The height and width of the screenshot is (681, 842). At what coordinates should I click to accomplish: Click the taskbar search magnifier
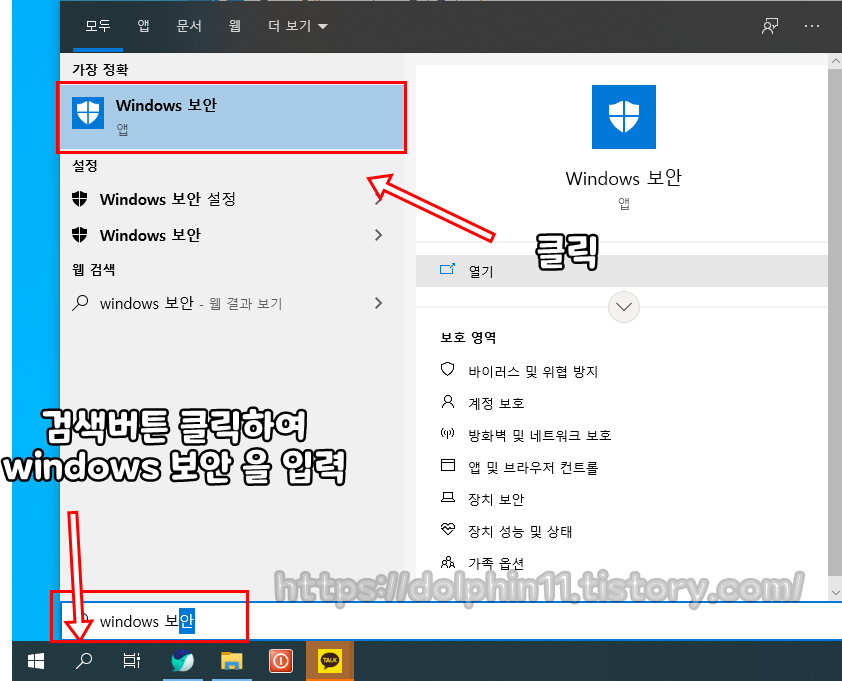click(83, 661)
